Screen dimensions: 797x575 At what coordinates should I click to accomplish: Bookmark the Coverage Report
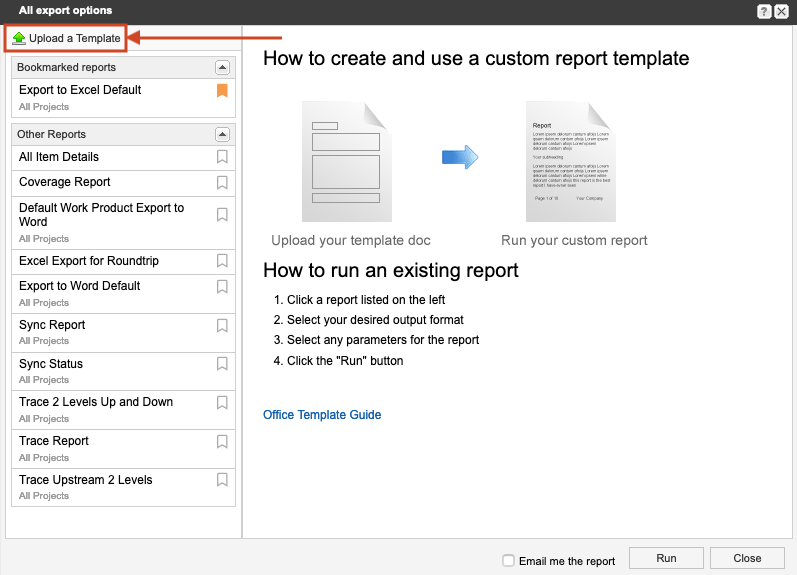coord(222,182)
